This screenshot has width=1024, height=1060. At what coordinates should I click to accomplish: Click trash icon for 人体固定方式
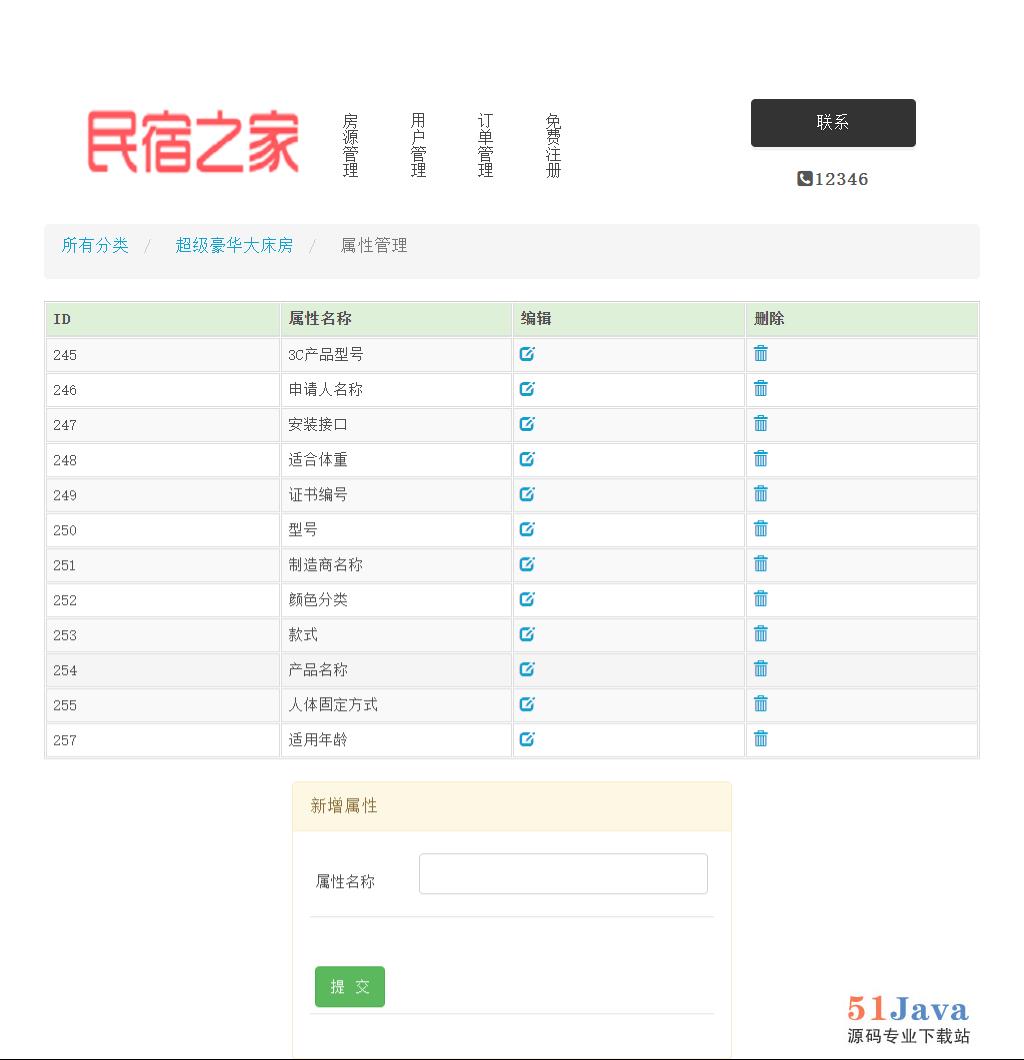point(761,704)
